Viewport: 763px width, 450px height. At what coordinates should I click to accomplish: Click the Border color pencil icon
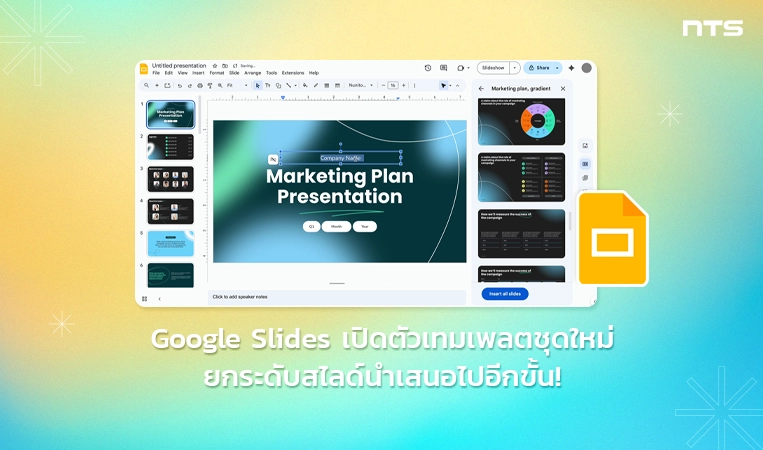[x=316, y=86]
